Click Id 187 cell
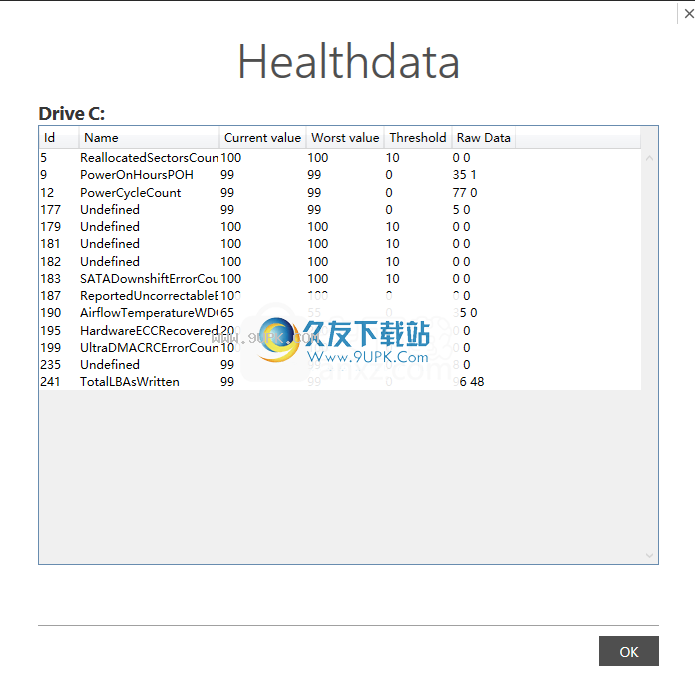 pyautogui.click(x=51, y=296)
